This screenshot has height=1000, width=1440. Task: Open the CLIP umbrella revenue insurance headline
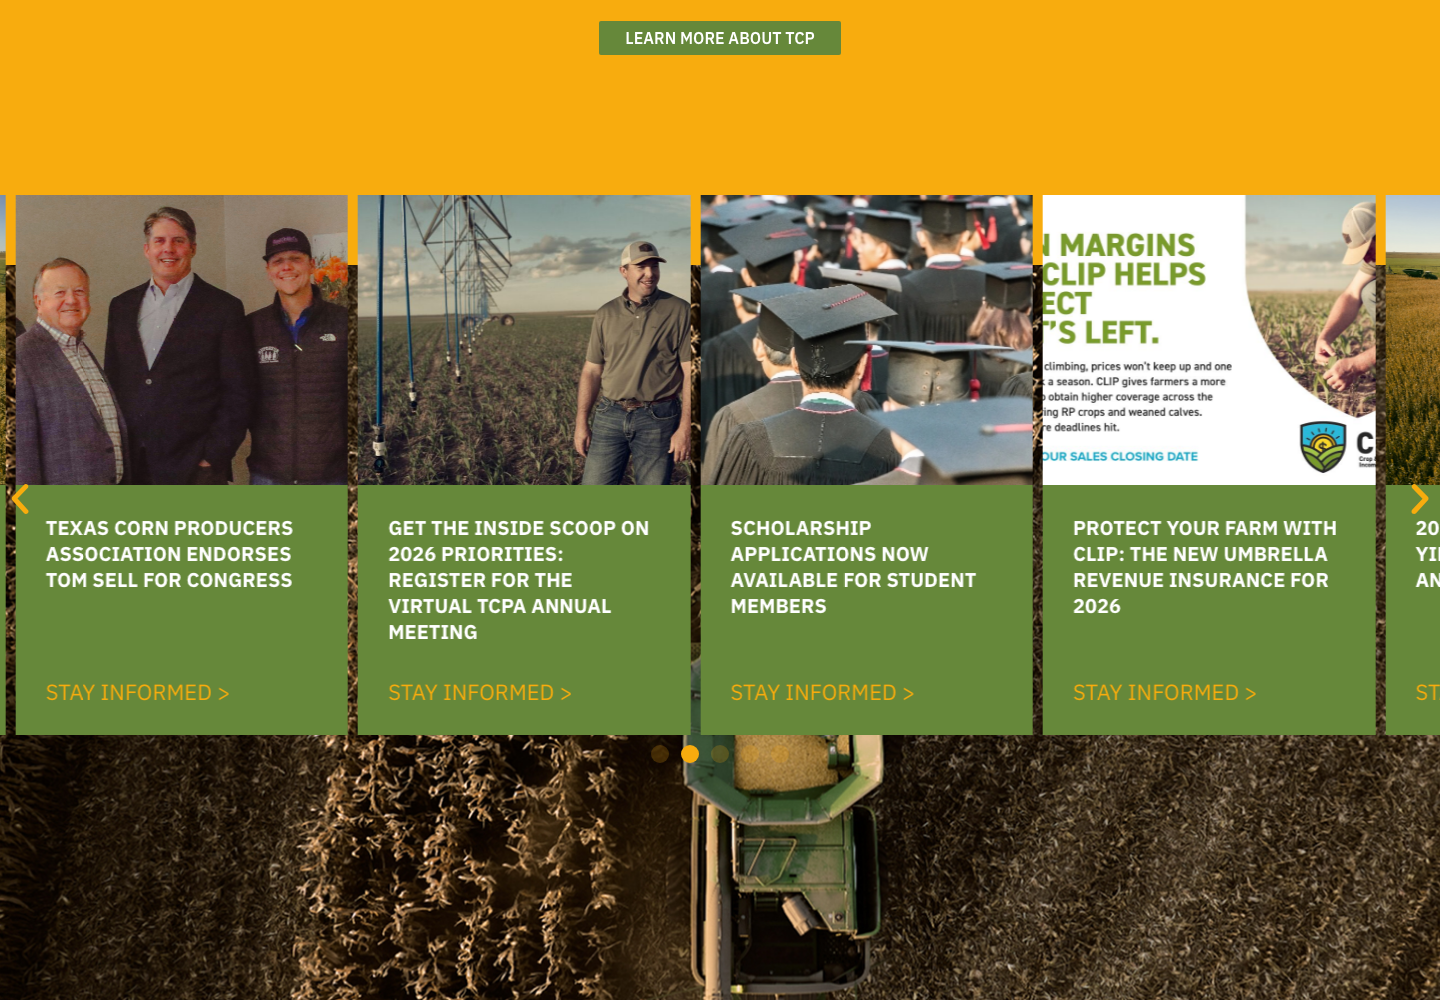1205,567
